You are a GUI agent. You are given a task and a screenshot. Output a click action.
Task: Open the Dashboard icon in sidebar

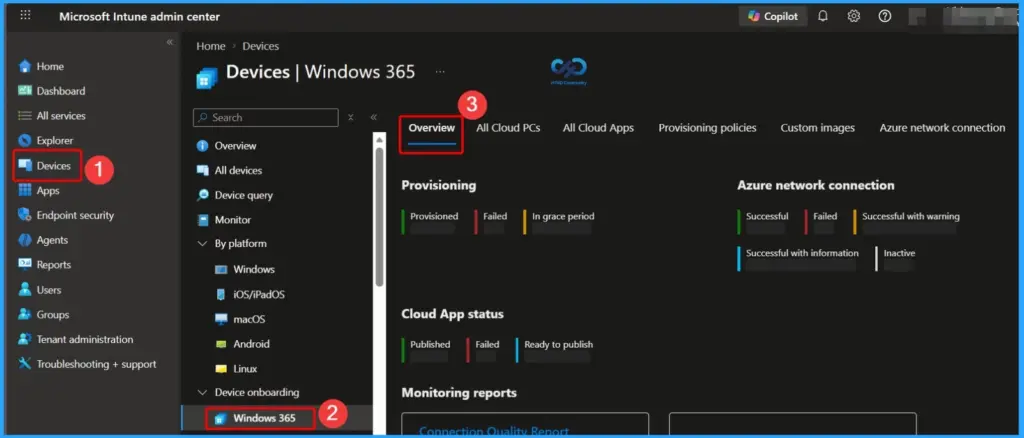click(25, 91)
